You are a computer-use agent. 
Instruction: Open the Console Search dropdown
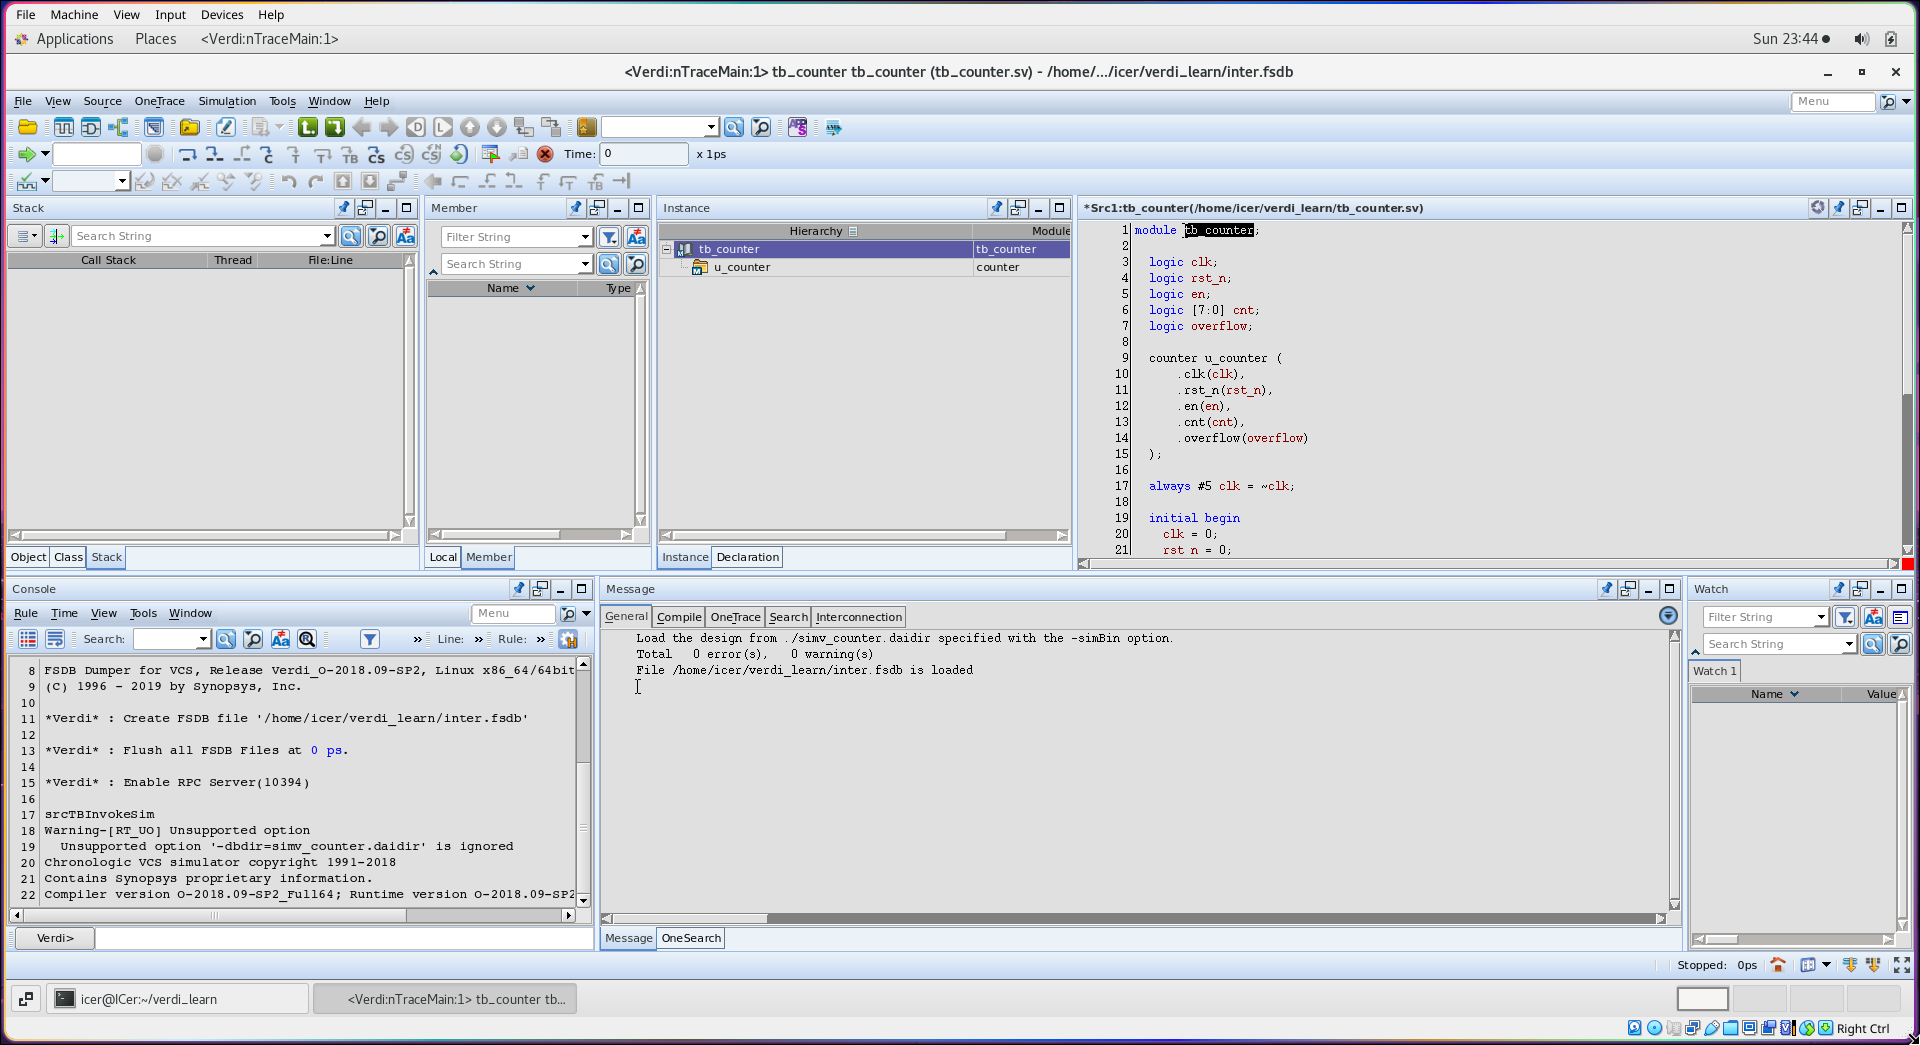pyautogui.click(x=203, y=639)
